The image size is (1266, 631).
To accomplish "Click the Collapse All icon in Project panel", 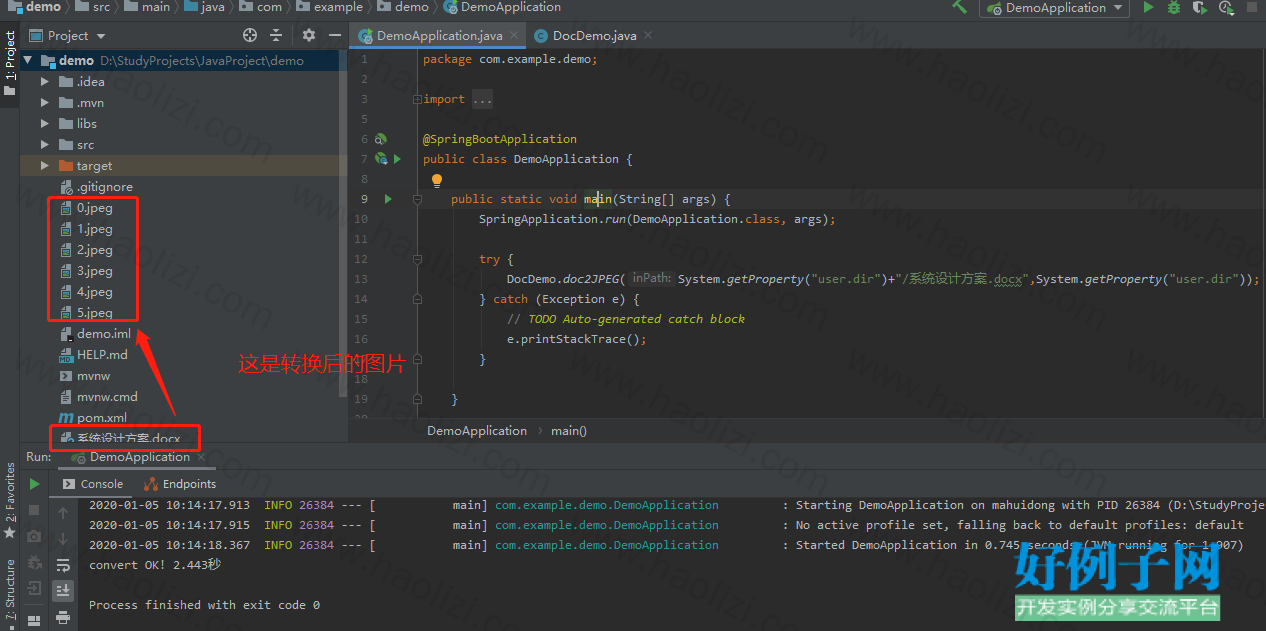I will coord(277,35).
